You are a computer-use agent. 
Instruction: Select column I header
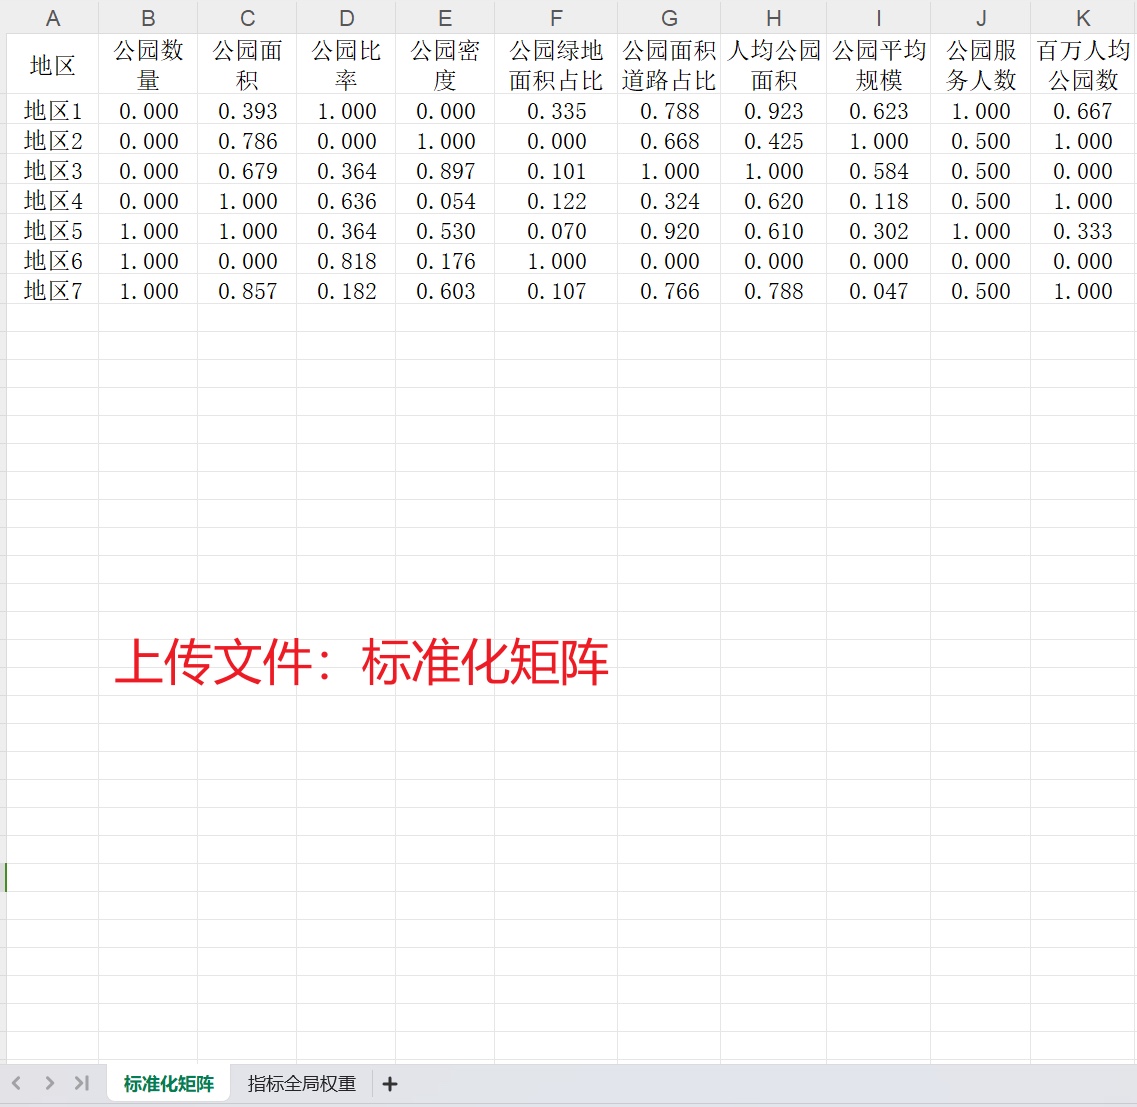(x=879, y=18)
